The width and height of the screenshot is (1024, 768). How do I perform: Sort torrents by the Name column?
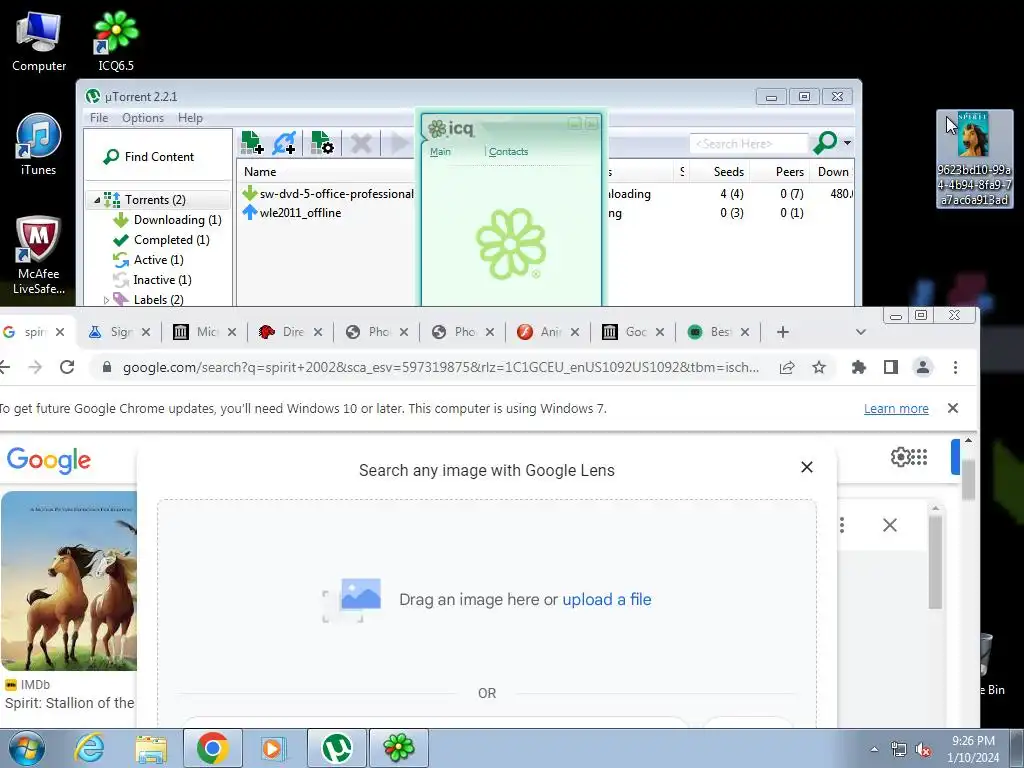click(260, 172)
